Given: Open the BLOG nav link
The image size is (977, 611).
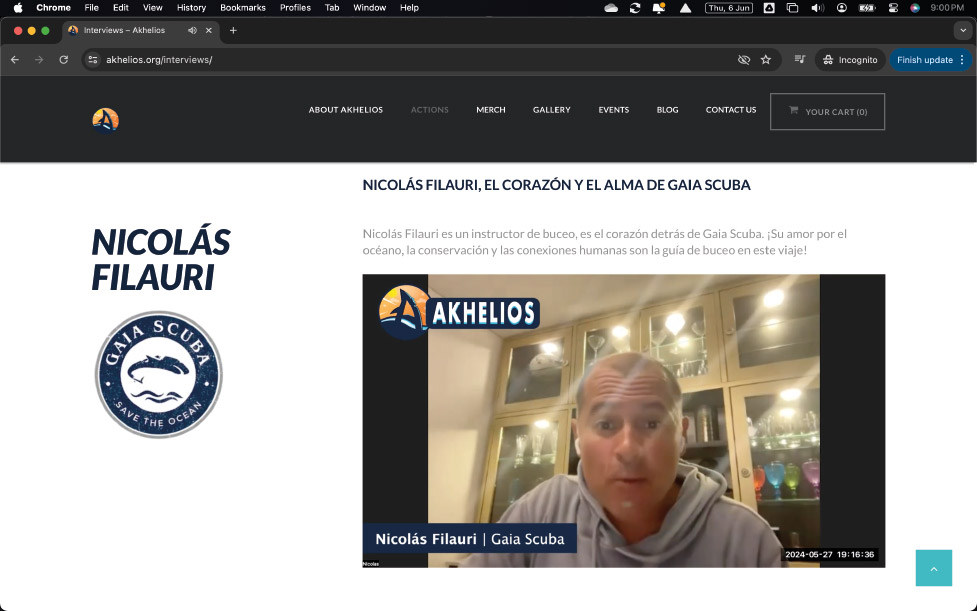Looking at the screenshot, I should pyautogui.click(x=667, y=110).
